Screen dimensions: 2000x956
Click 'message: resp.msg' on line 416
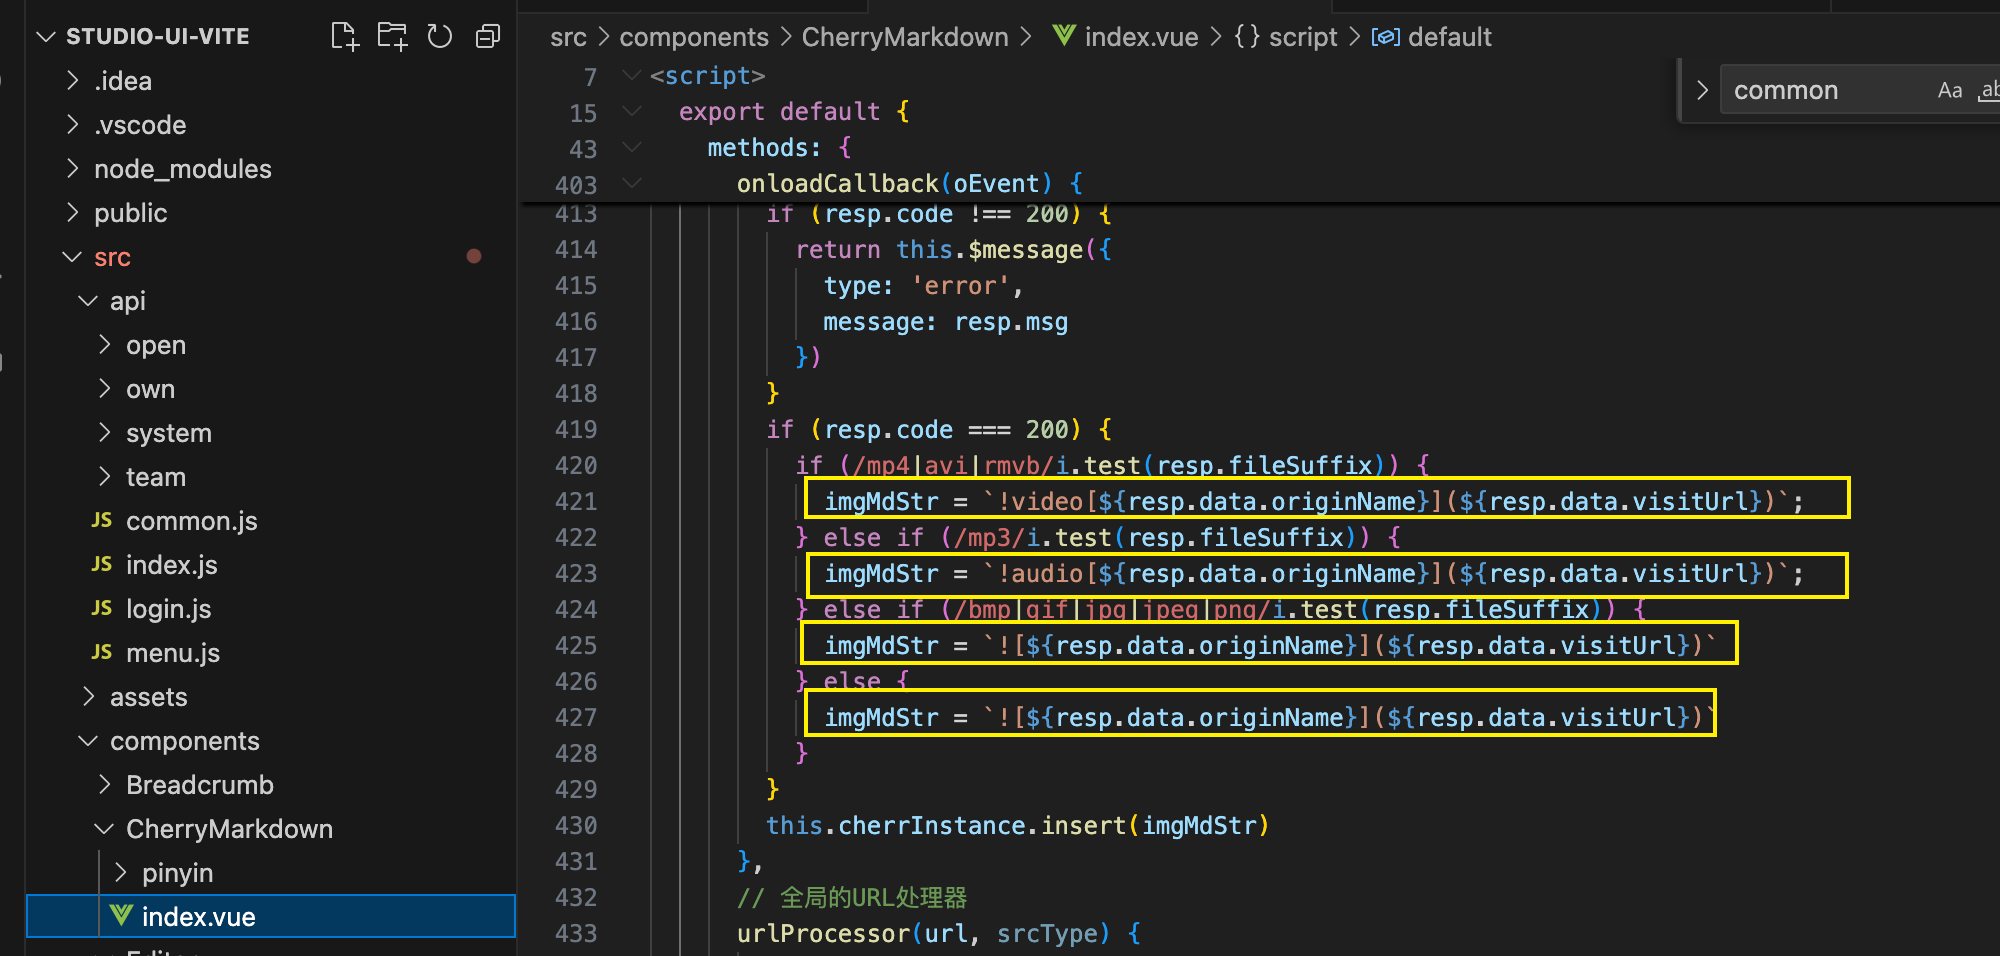tap(945, 321)
